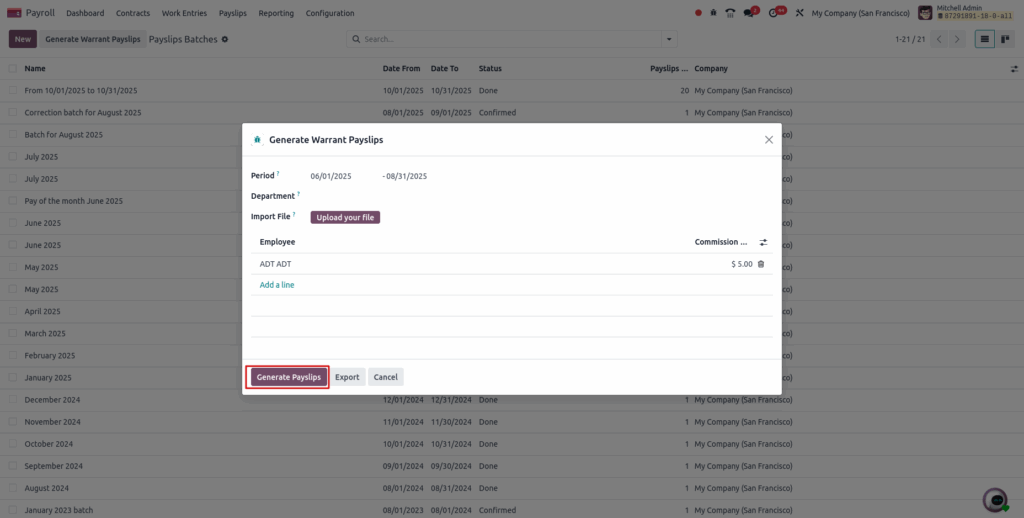The width and height of the screenshot is (1024, 518).
Task: Check the January 2023 batch row checkbox
Action: [x=12, y=510]
